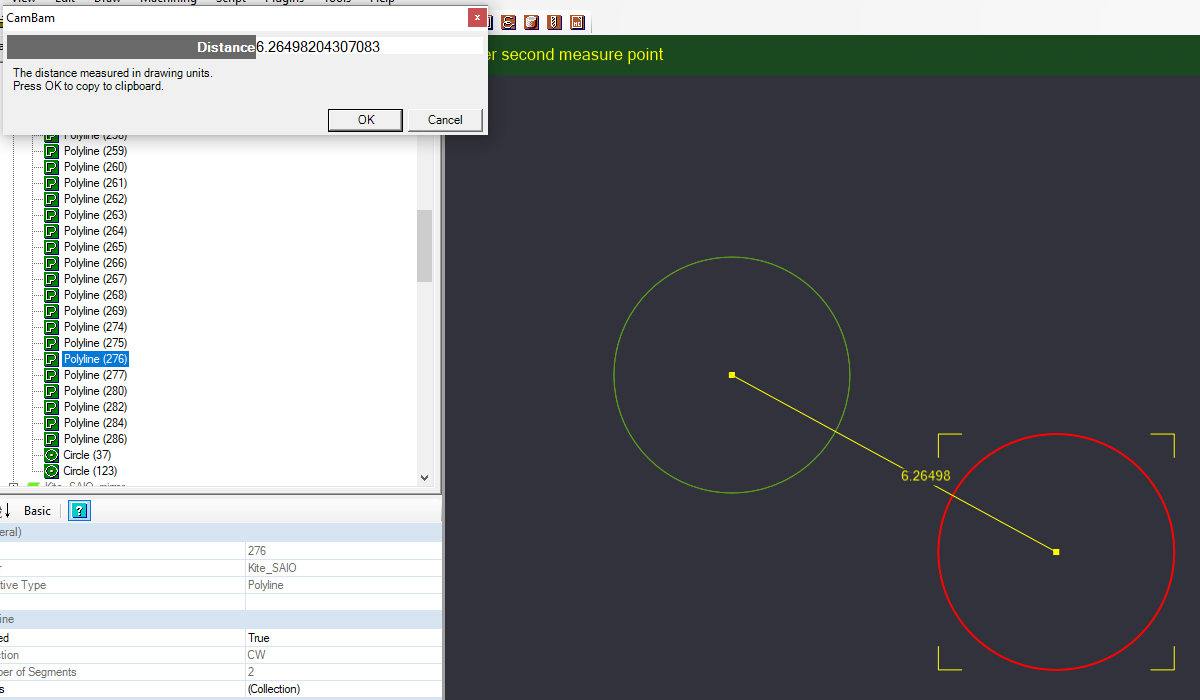
Task: Click the second measure point in red circle
Action: click(1056, 552)
